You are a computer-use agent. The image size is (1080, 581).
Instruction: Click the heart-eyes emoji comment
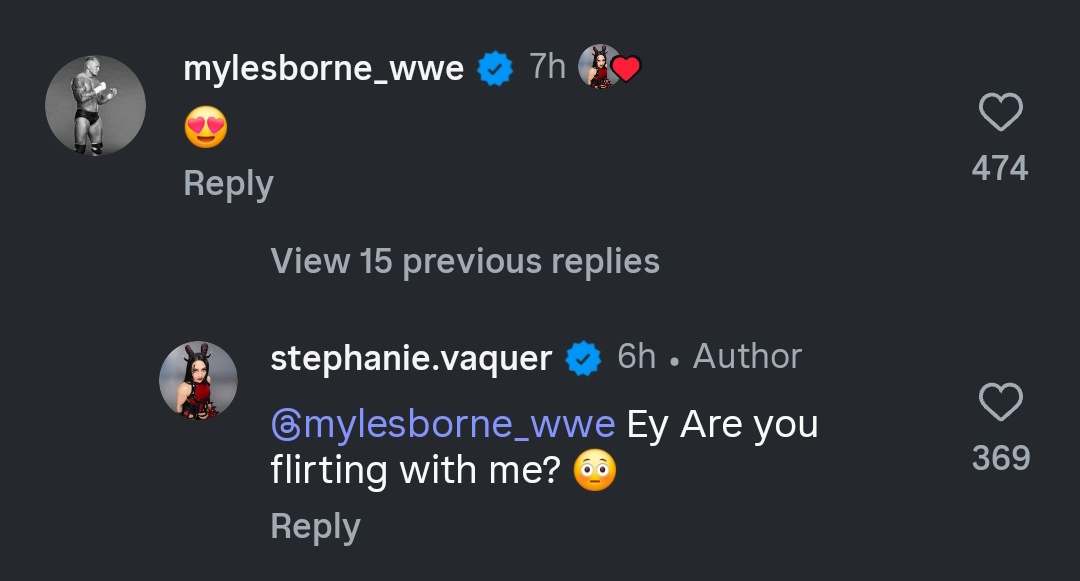tap(206, 128)
